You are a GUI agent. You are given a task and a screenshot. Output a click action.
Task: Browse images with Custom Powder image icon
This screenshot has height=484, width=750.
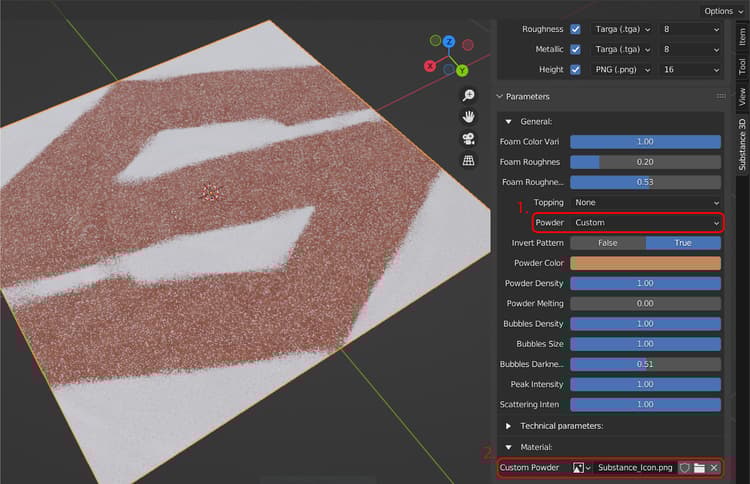pyautogui.click(x=581, y=467)
